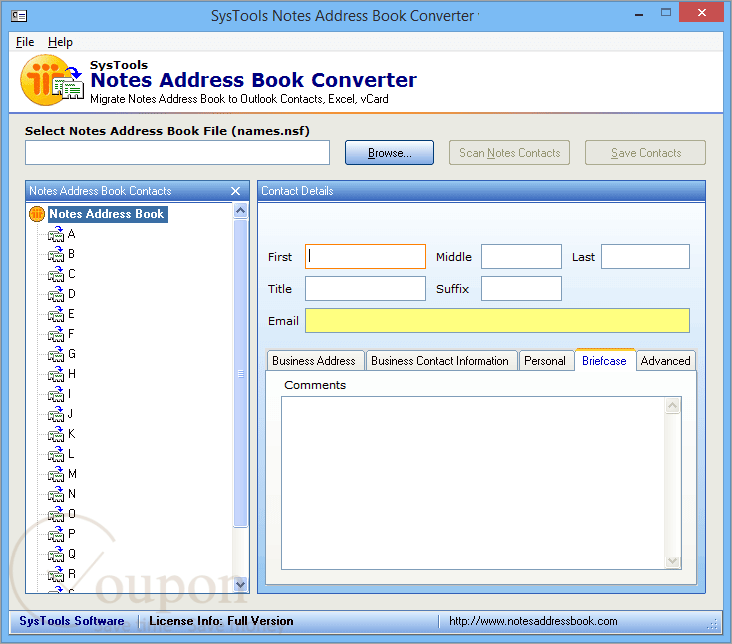
Task: Click the contact icon beside letter L
Action: 56,454
